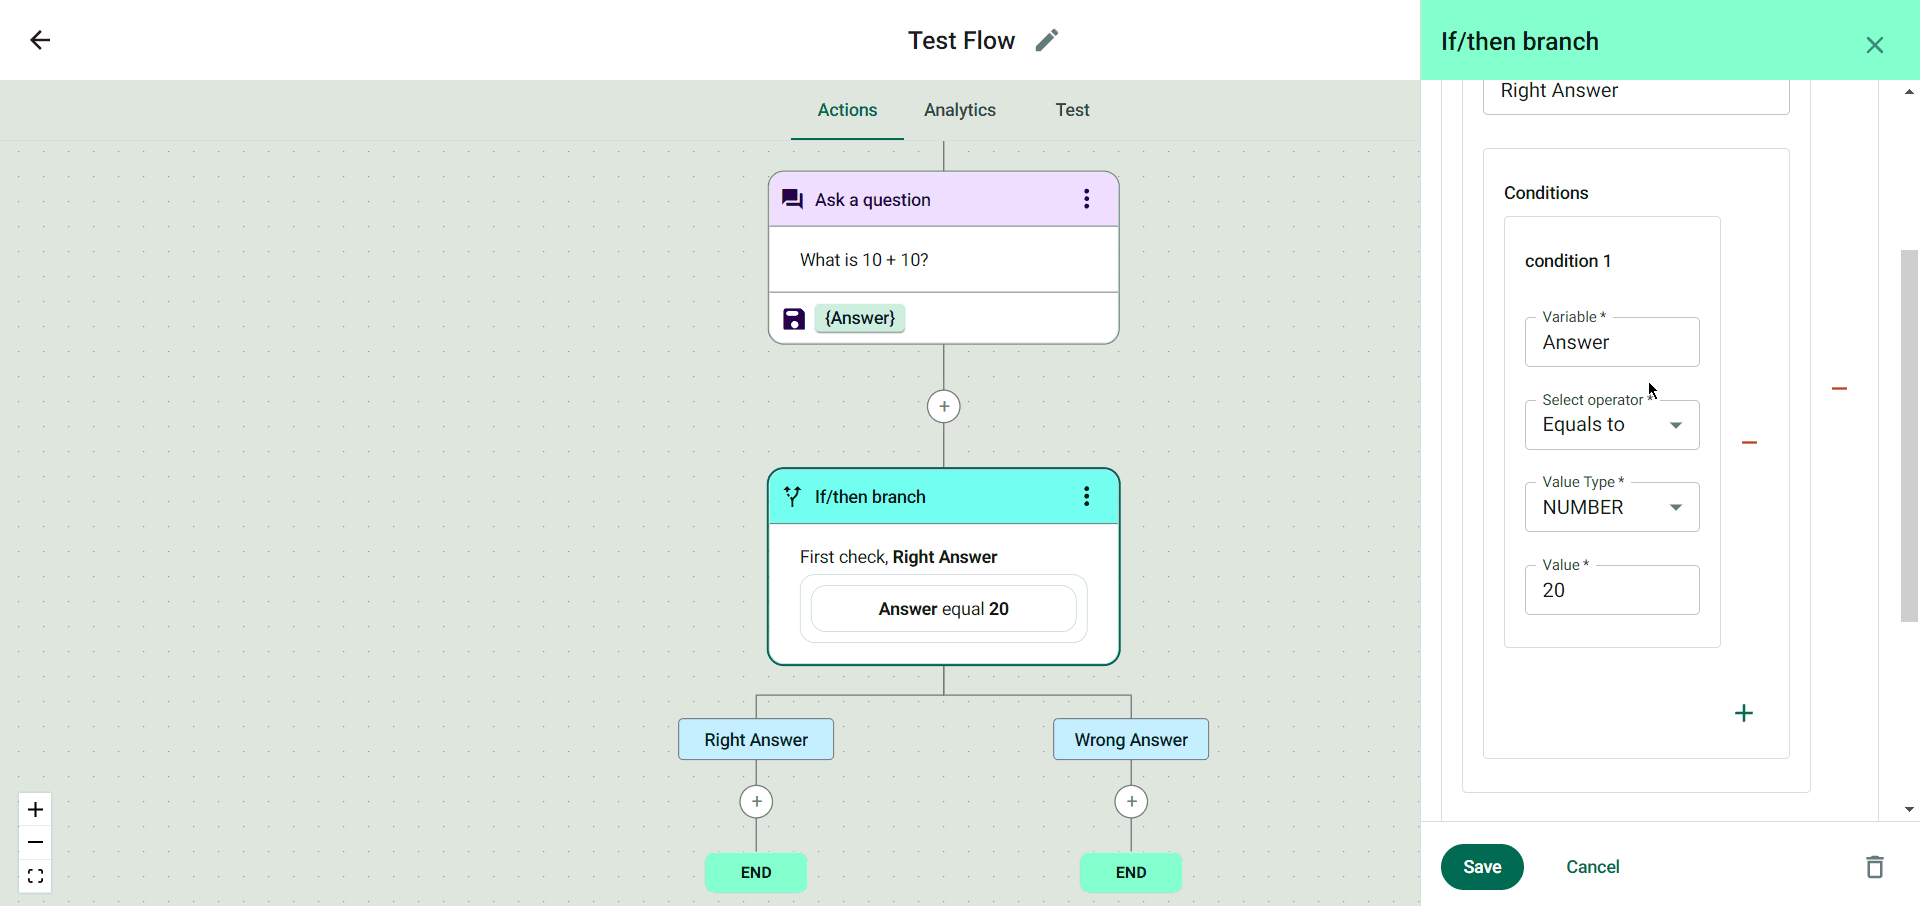Click the Cancel button
Image resolution: width=1920 pixels, height=906 pixels.
1592,867
